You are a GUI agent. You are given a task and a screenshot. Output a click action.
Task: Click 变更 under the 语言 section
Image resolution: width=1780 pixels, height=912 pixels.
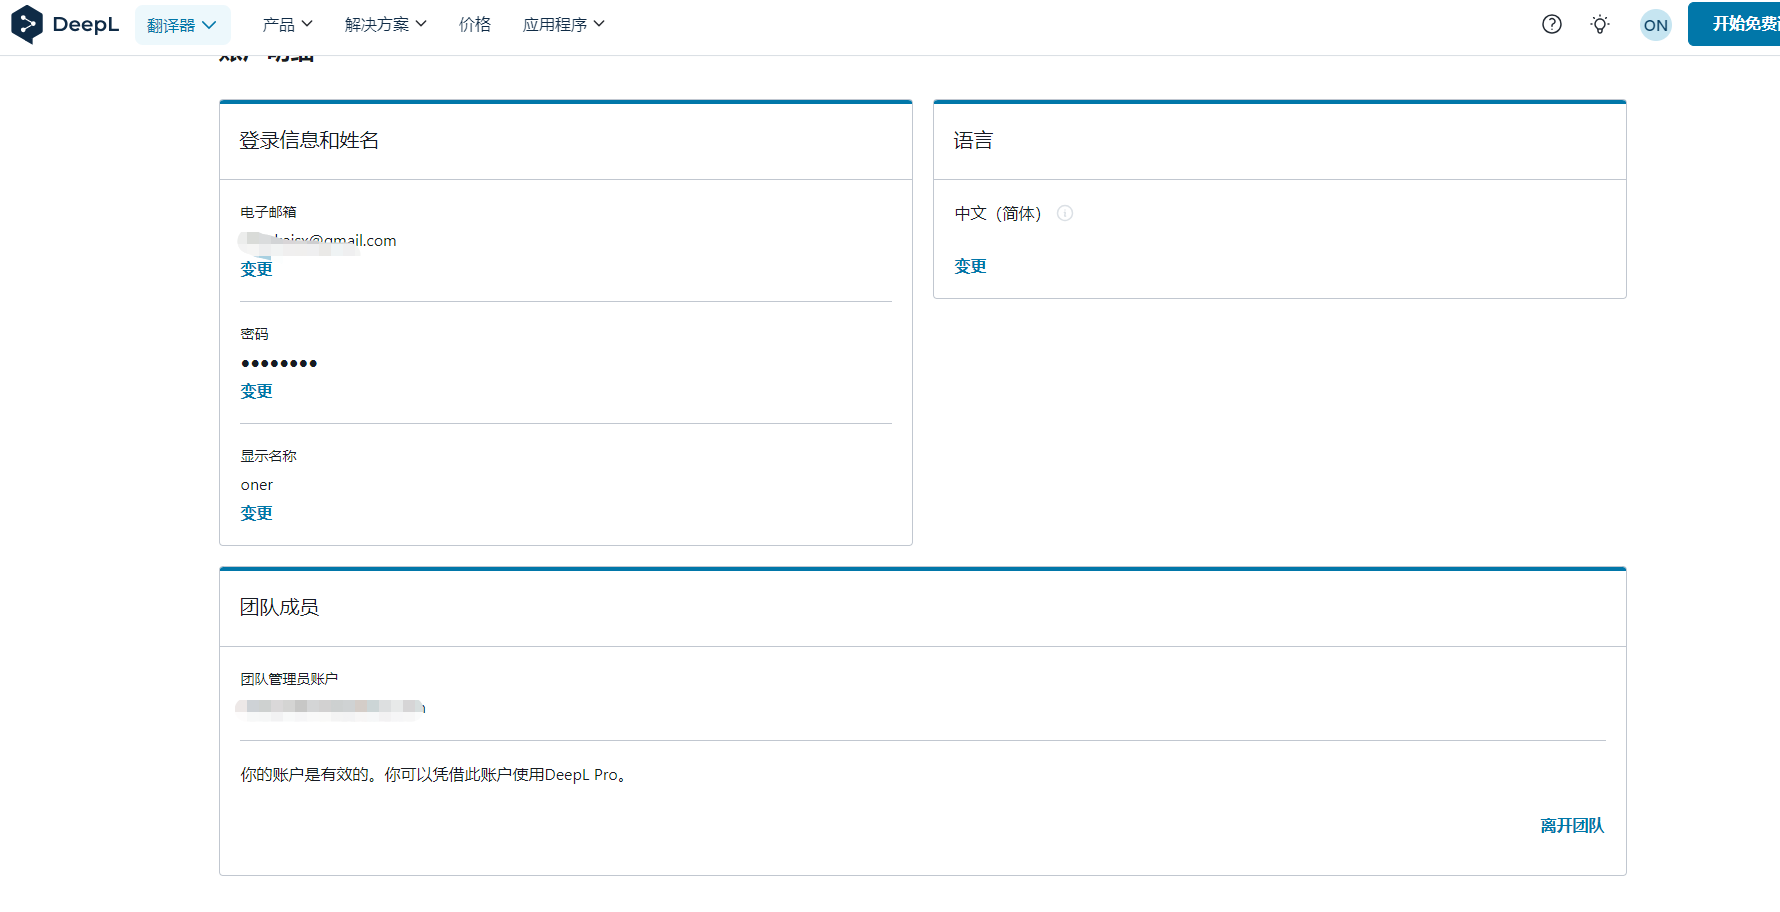pyautogui.click(x=971, y=266)
